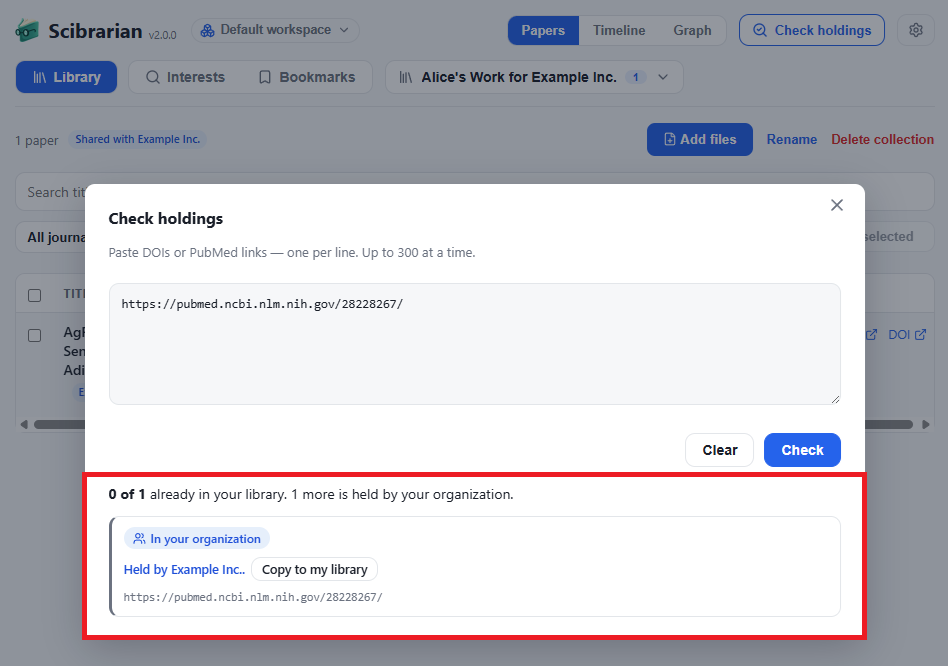
Task: Click the '1 paper' count text
Action: pos(37,140)
